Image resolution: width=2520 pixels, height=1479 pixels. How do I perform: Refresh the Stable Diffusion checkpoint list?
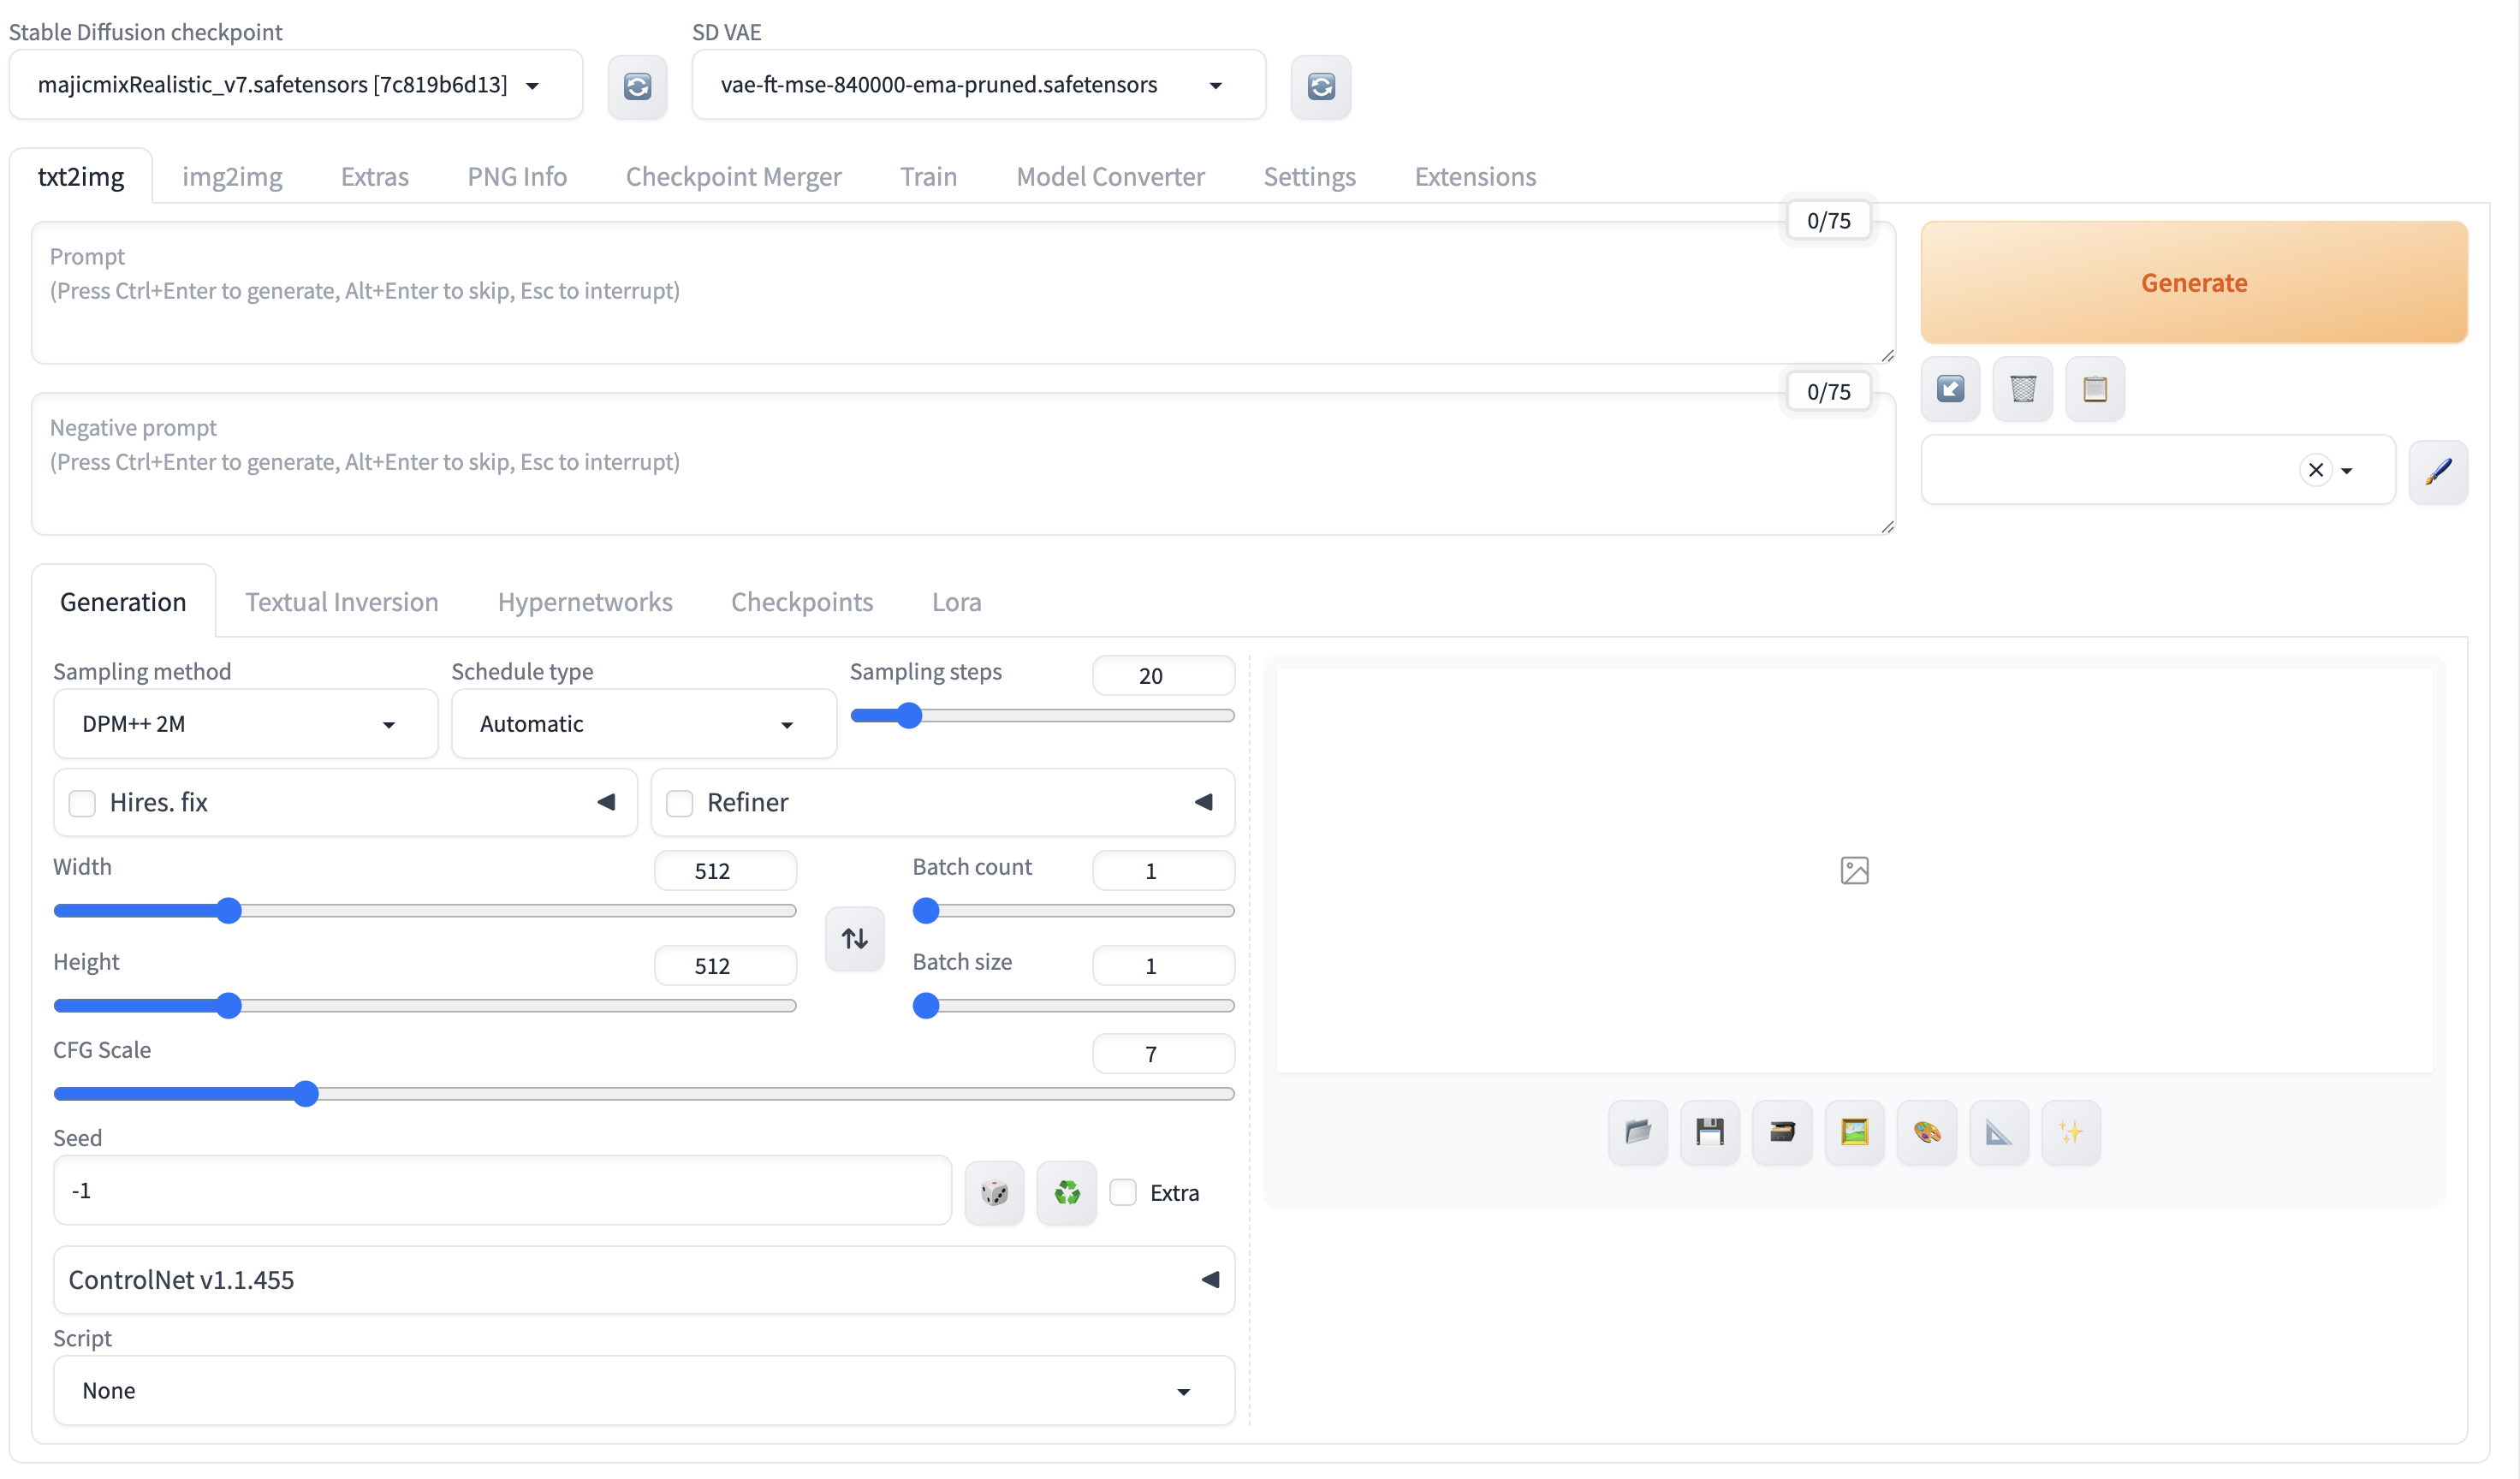click(x=637, y=87)
